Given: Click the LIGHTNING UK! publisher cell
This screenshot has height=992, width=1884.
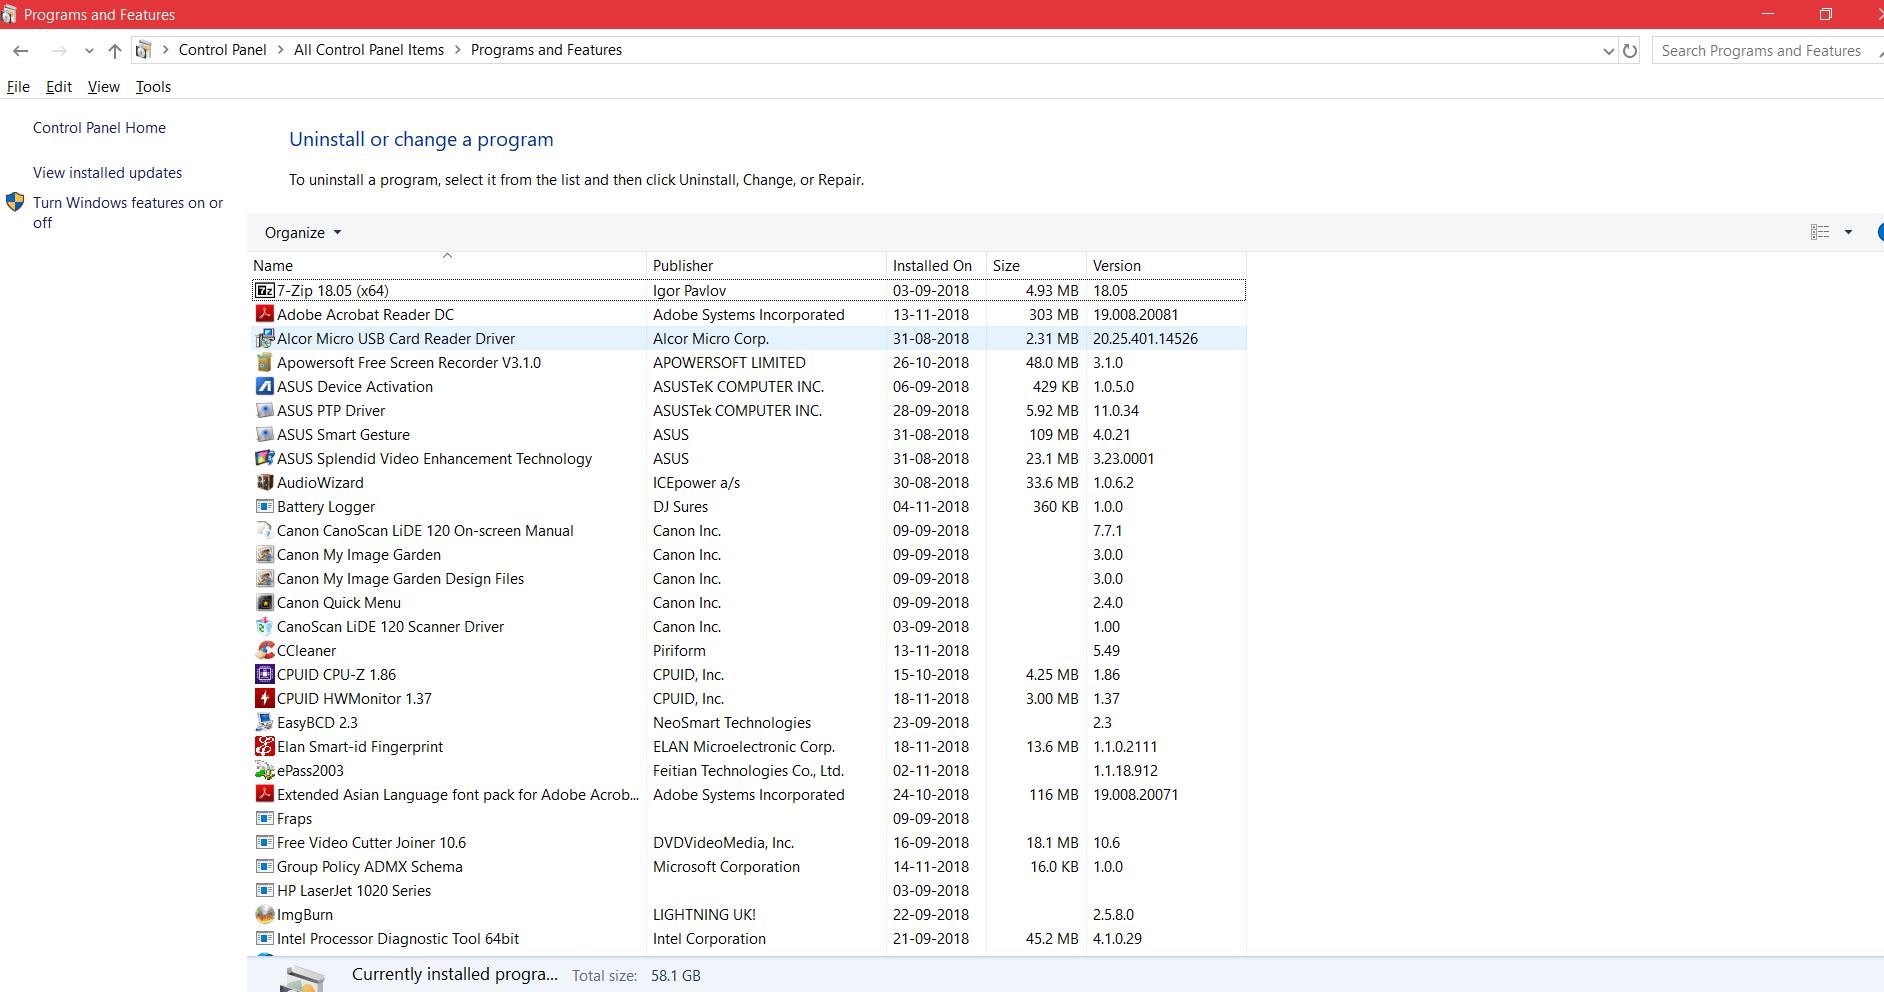Looking at the screenshot, I should [704, 914].
